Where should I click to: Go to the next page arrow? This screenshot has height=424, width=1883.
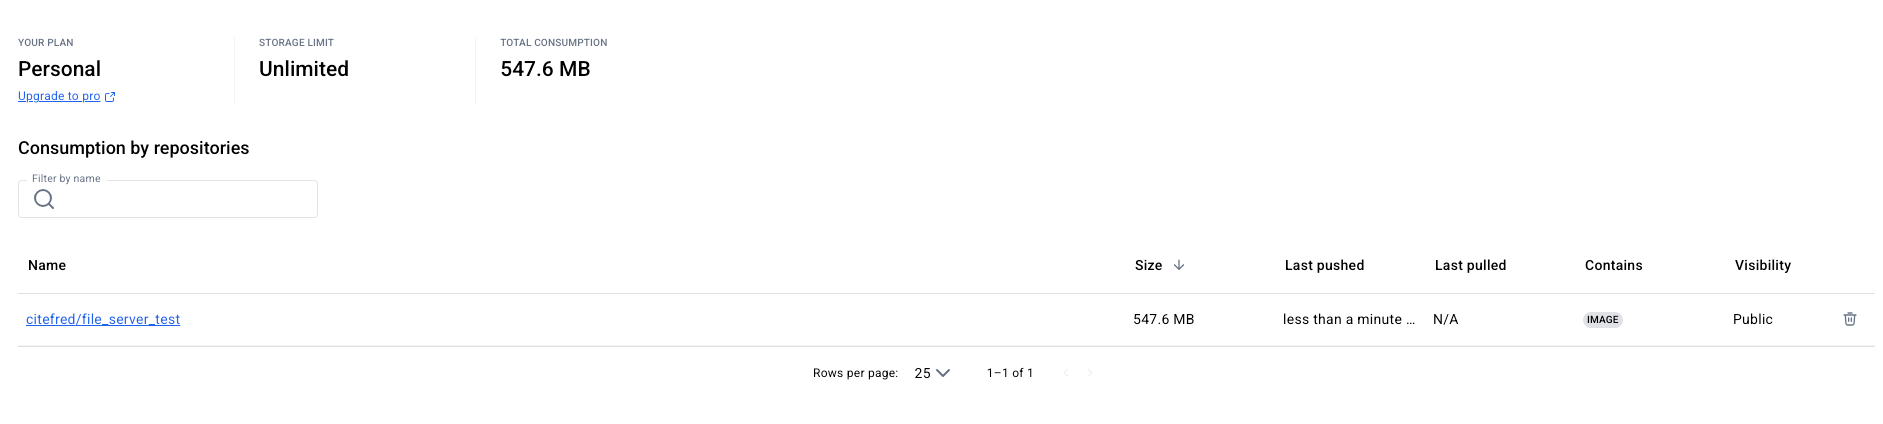click(1090, 373)
